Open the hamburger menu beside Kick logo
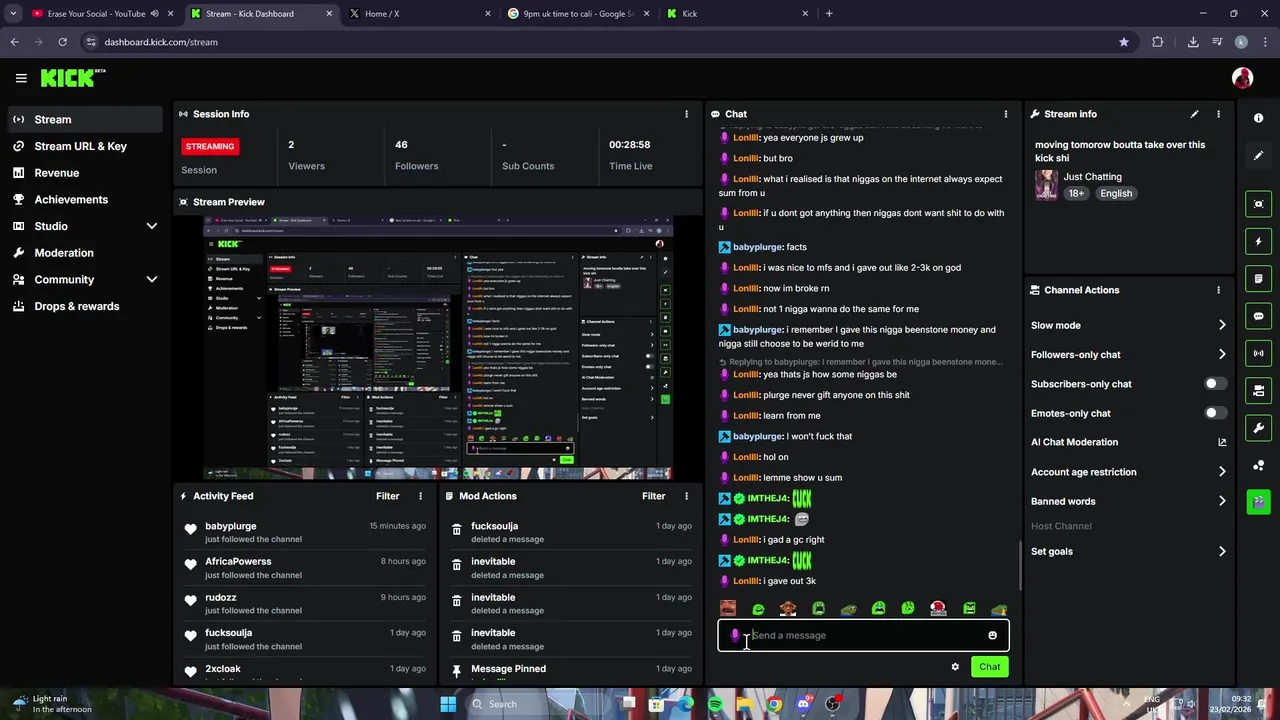 [21, 78]
